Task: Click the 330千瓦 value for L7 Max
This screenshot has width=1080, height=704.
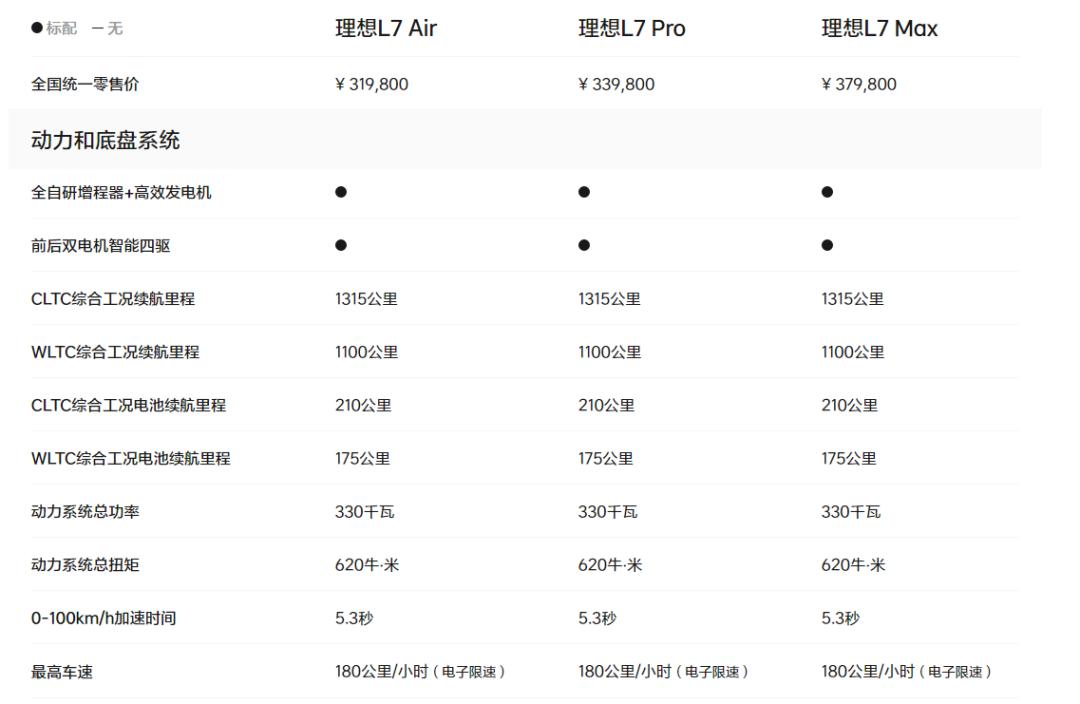Action: (x=851, y=512)
